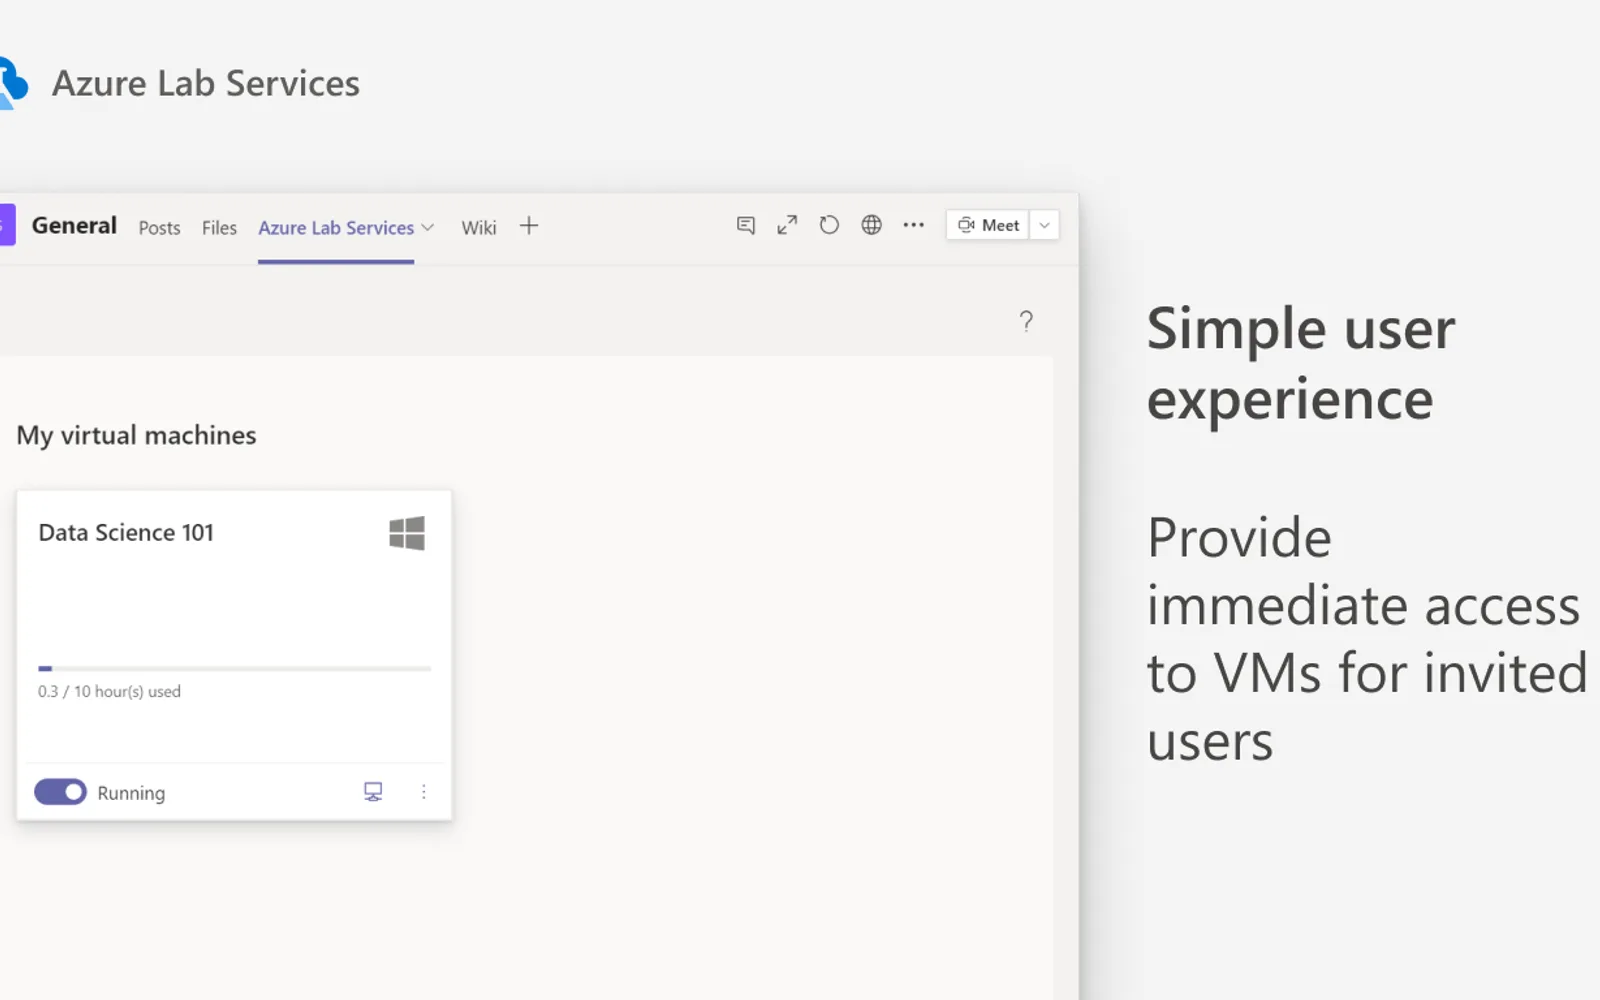
Task: Select the Data Science 101 title
Action: tap(126, 533)
